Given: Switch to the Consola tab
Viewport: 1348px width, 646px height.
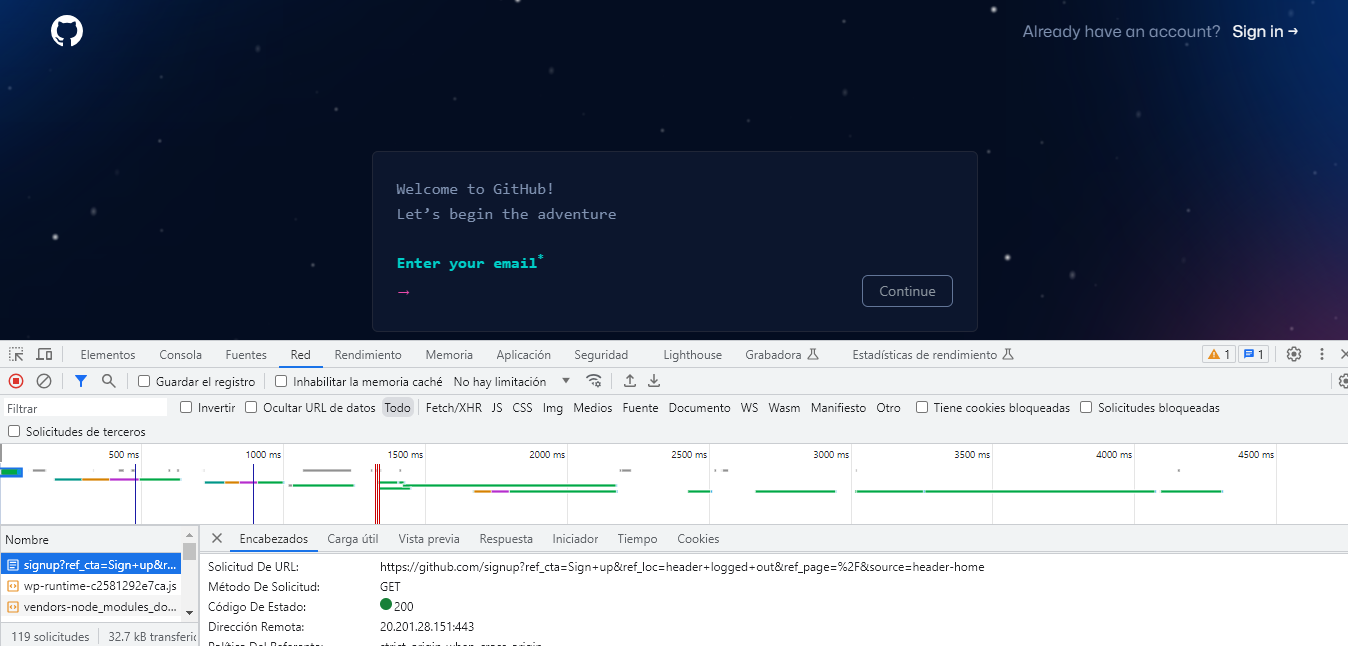Looking at the screenshot, I should pyautogui.click(x=180, y=354).
